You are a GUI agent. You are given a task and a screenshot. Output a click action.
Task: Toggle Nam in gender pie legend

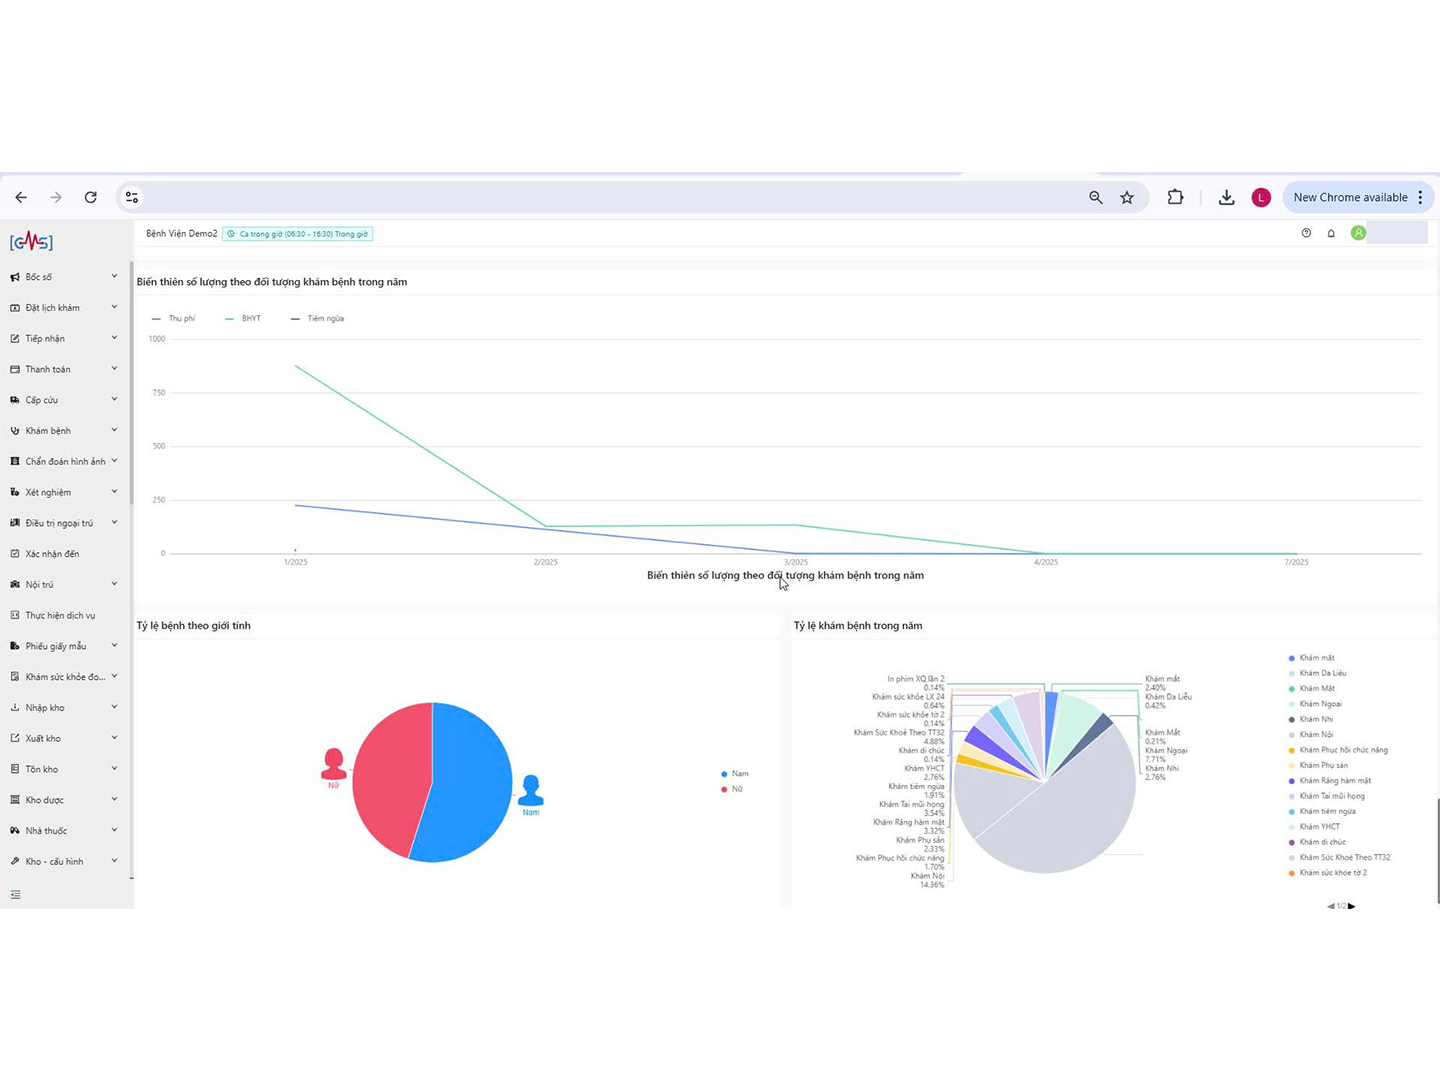point(735,774)
